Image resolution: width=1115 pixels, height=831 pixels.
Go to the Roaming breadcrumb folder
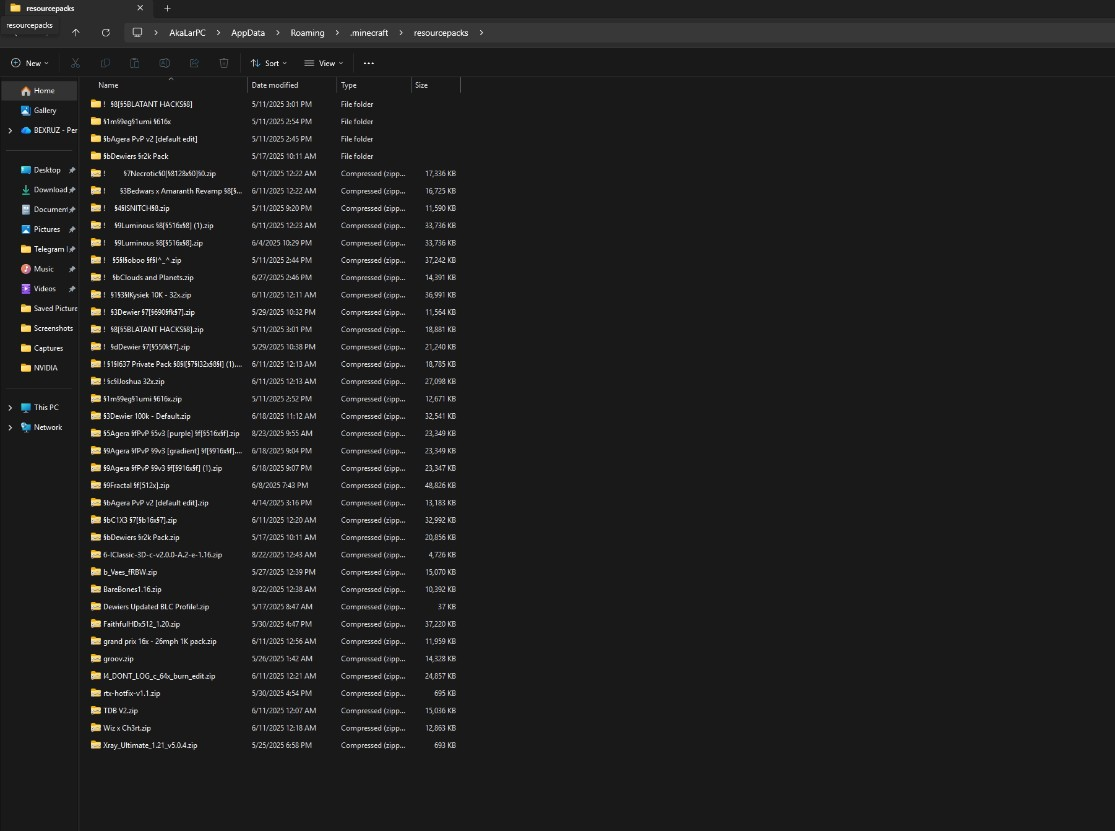tap(307, 32)
